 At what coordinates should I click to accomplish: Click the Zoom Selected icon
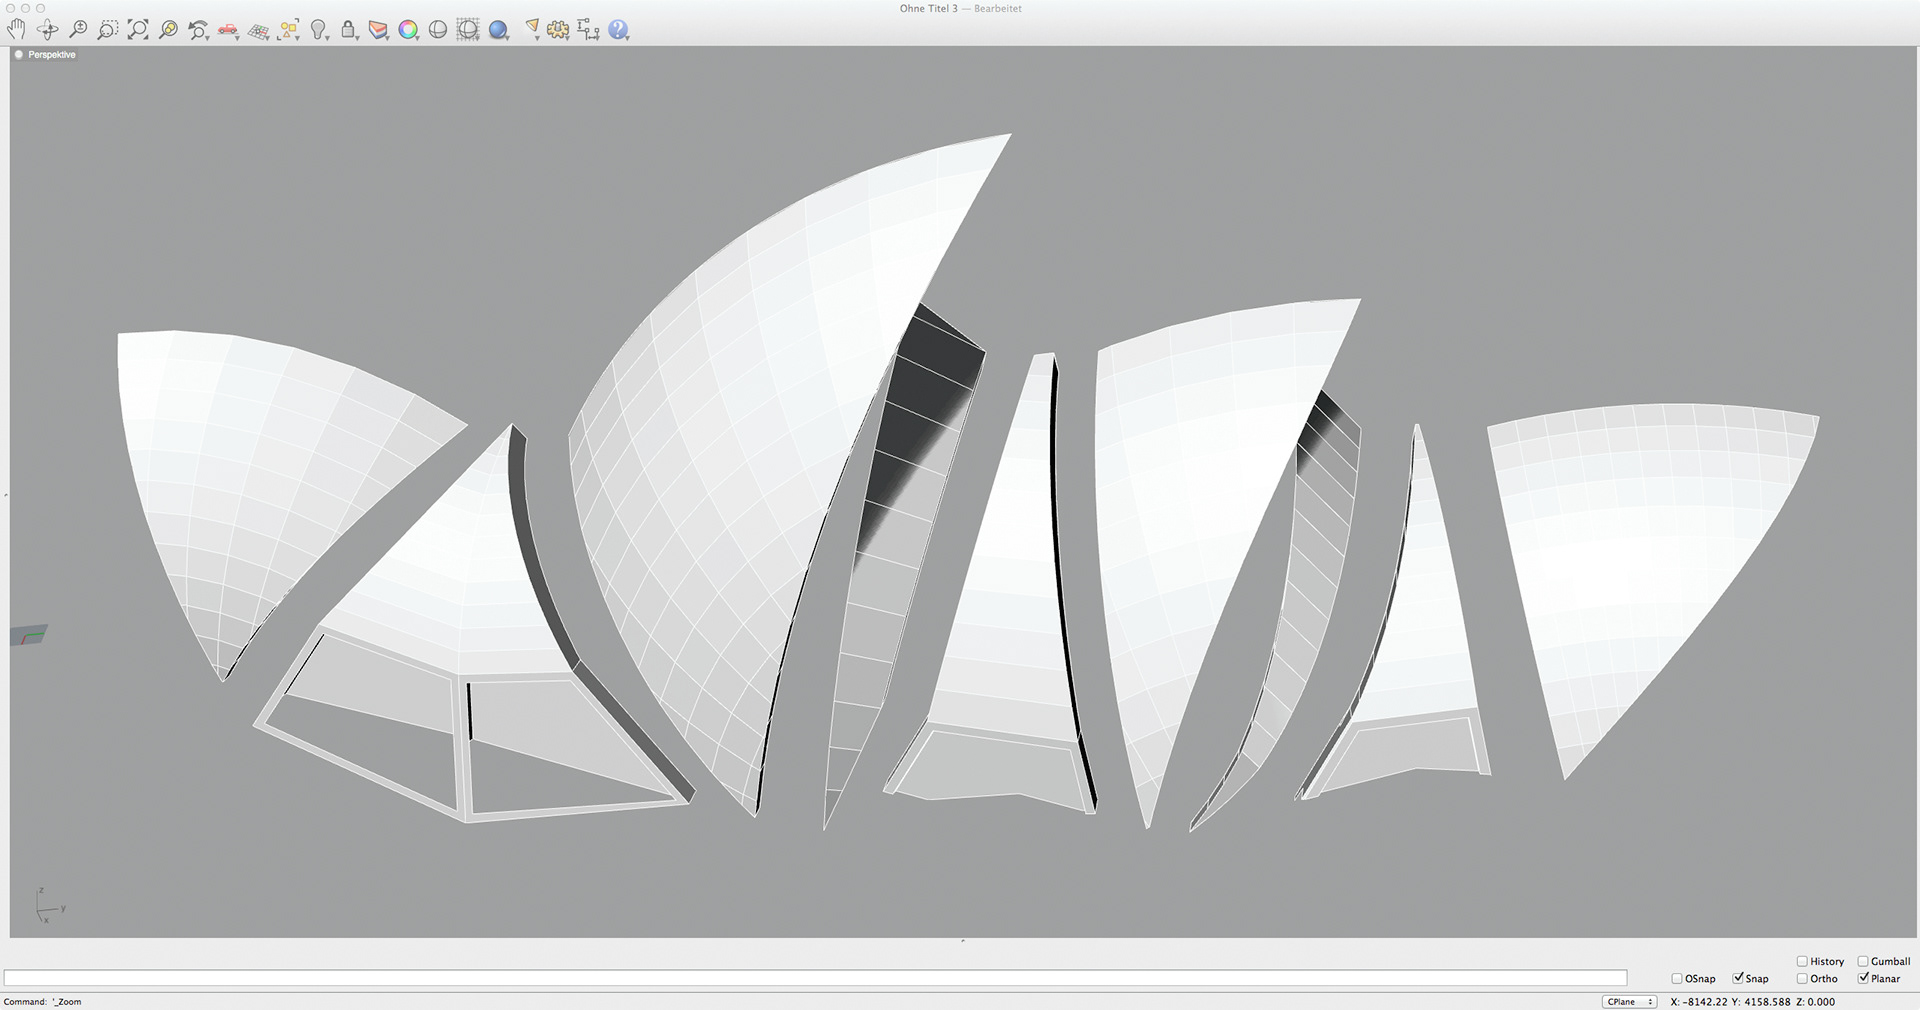[x=168, y=30]
